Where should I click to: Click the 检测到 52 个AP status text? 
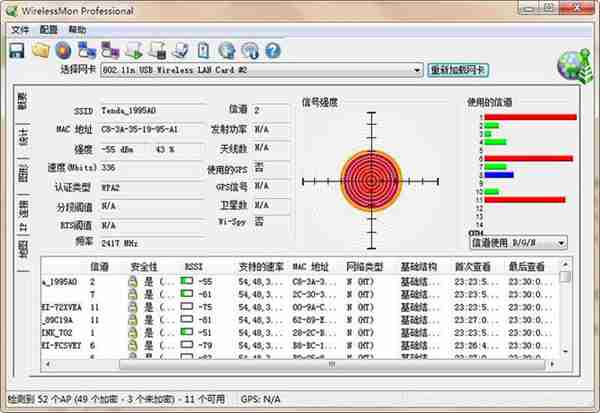point(116,400)
